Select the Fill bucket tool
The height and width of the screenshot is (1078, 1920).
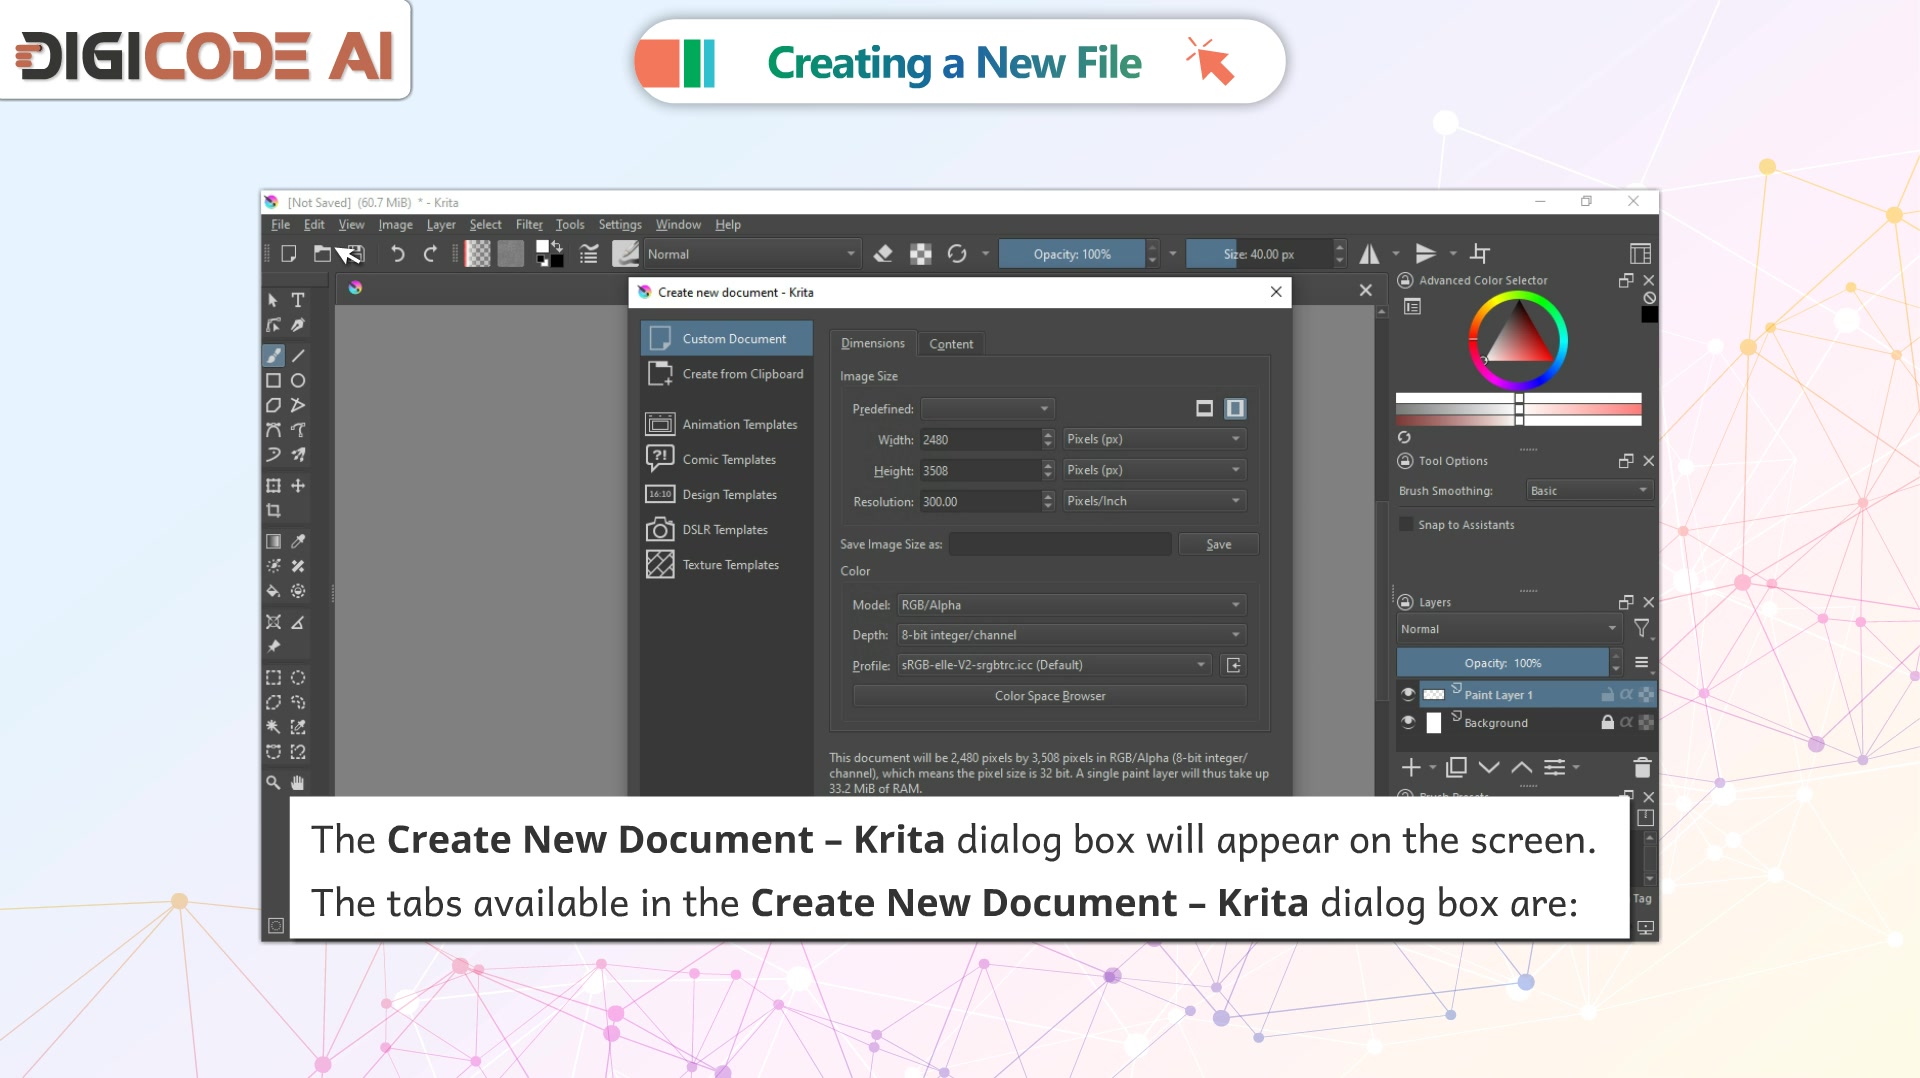(x=273, y=591)
